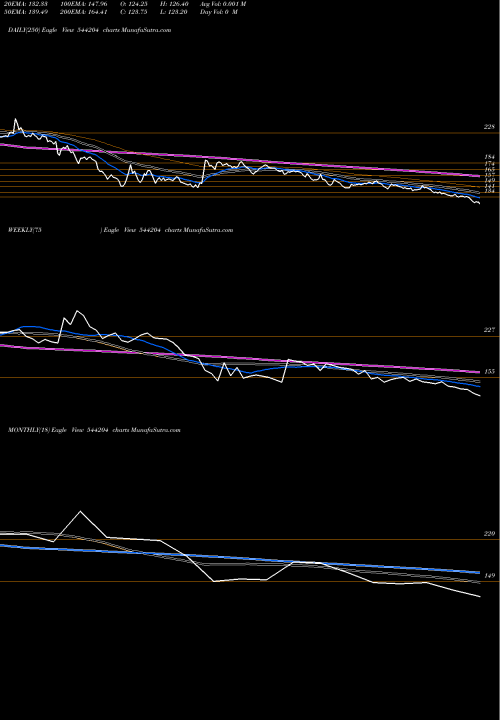Click the 228 price level on daily chart
This screenshot has width=500, height=720.
coord(489,127)
